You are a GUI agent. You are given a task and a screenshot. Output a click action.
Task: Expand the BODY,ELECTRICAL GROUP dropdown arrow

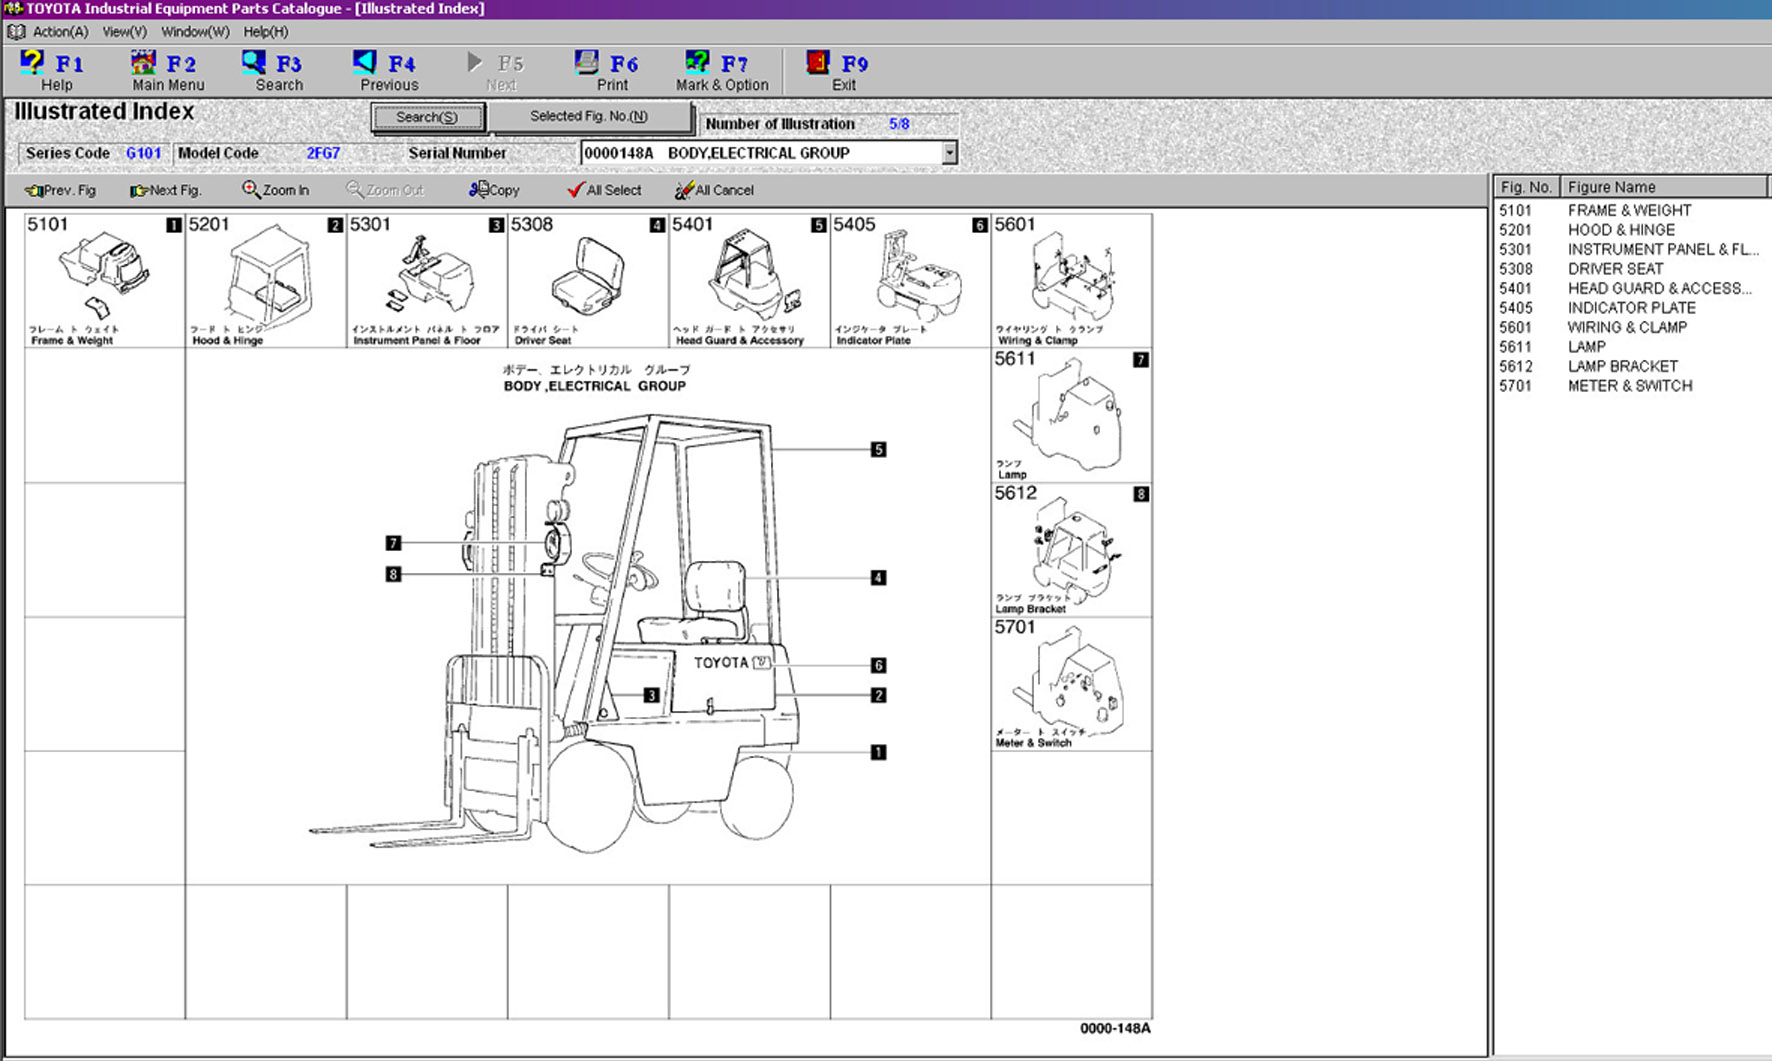click(x=949, y=153)
